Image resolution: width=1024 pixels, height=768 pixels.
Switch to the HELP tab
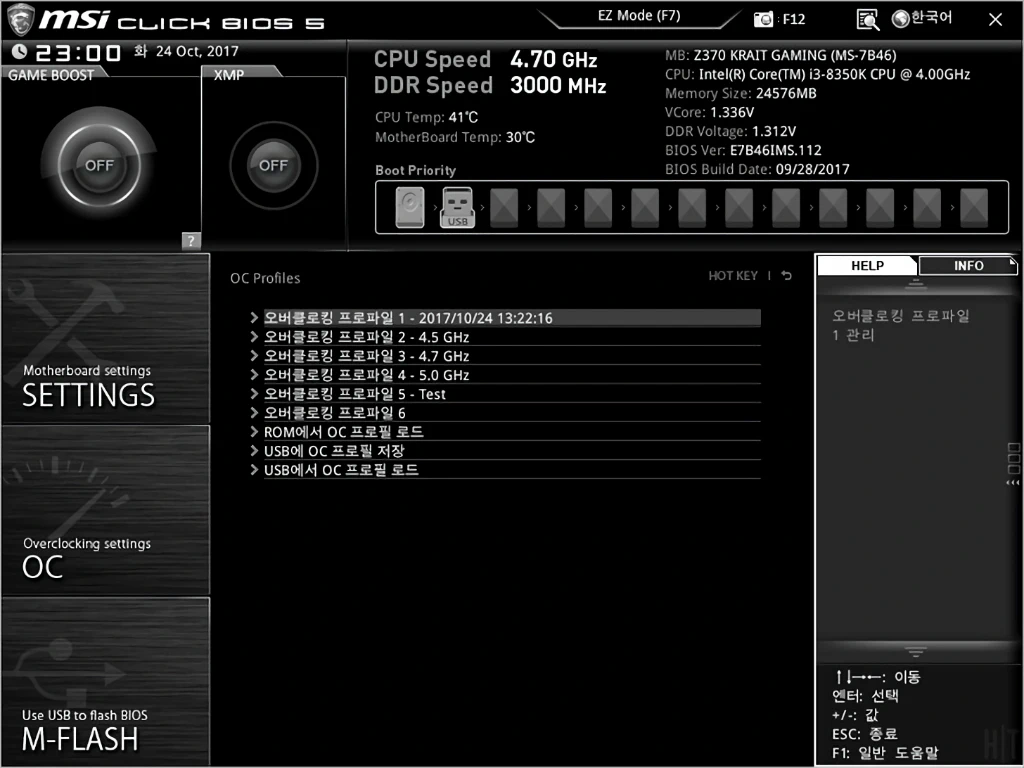click(867, 266)
